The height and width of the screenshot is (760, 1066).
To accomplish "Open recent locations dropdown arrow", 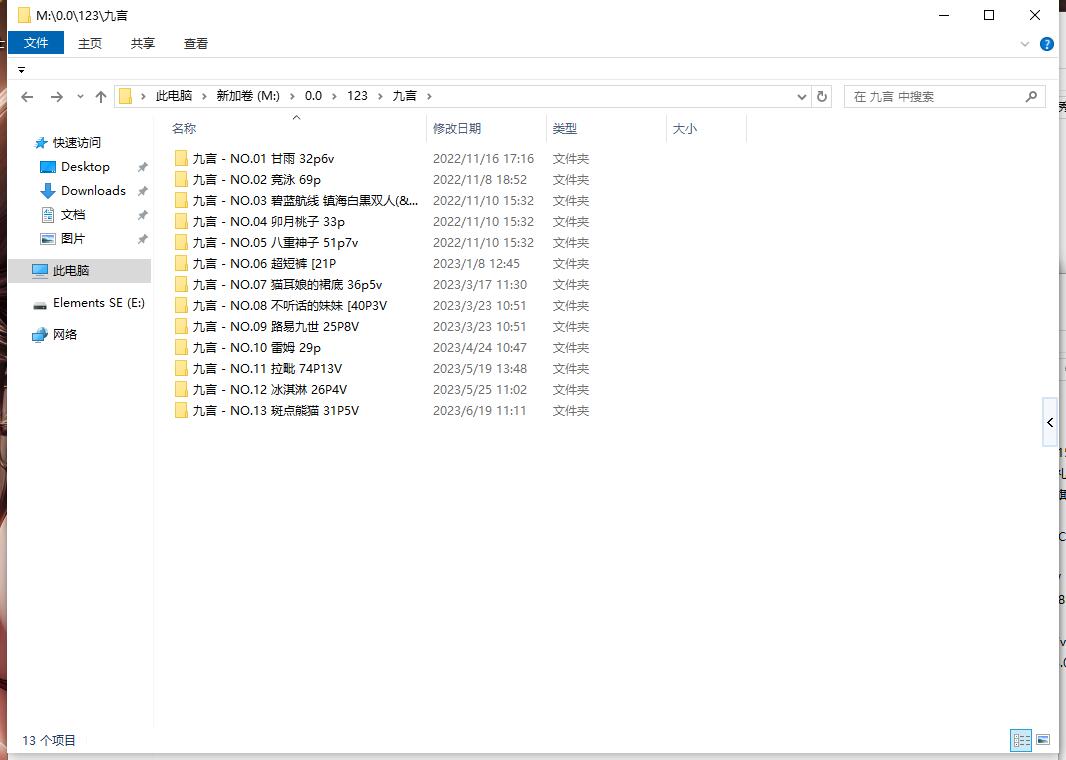I will [80, 97].
